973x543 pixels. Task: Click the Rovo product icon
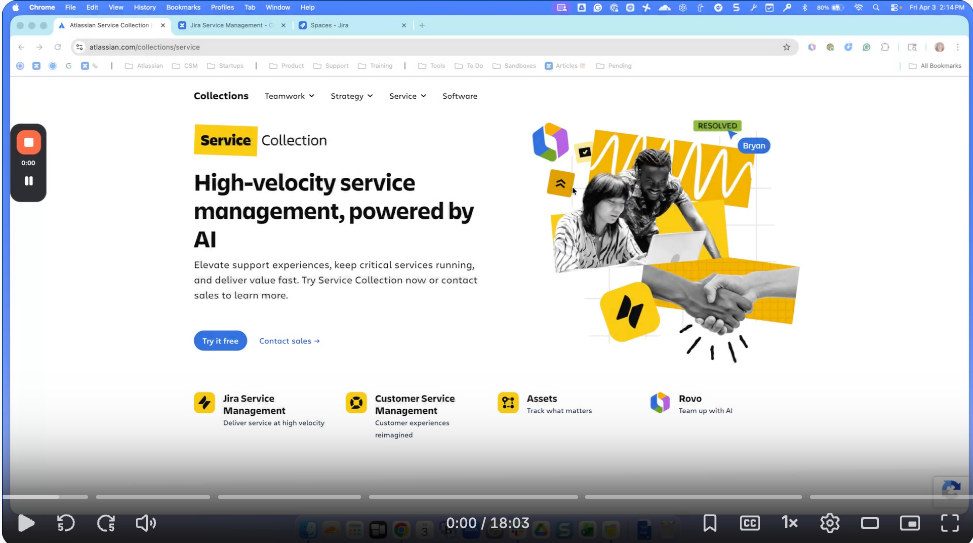coord(660,403)
